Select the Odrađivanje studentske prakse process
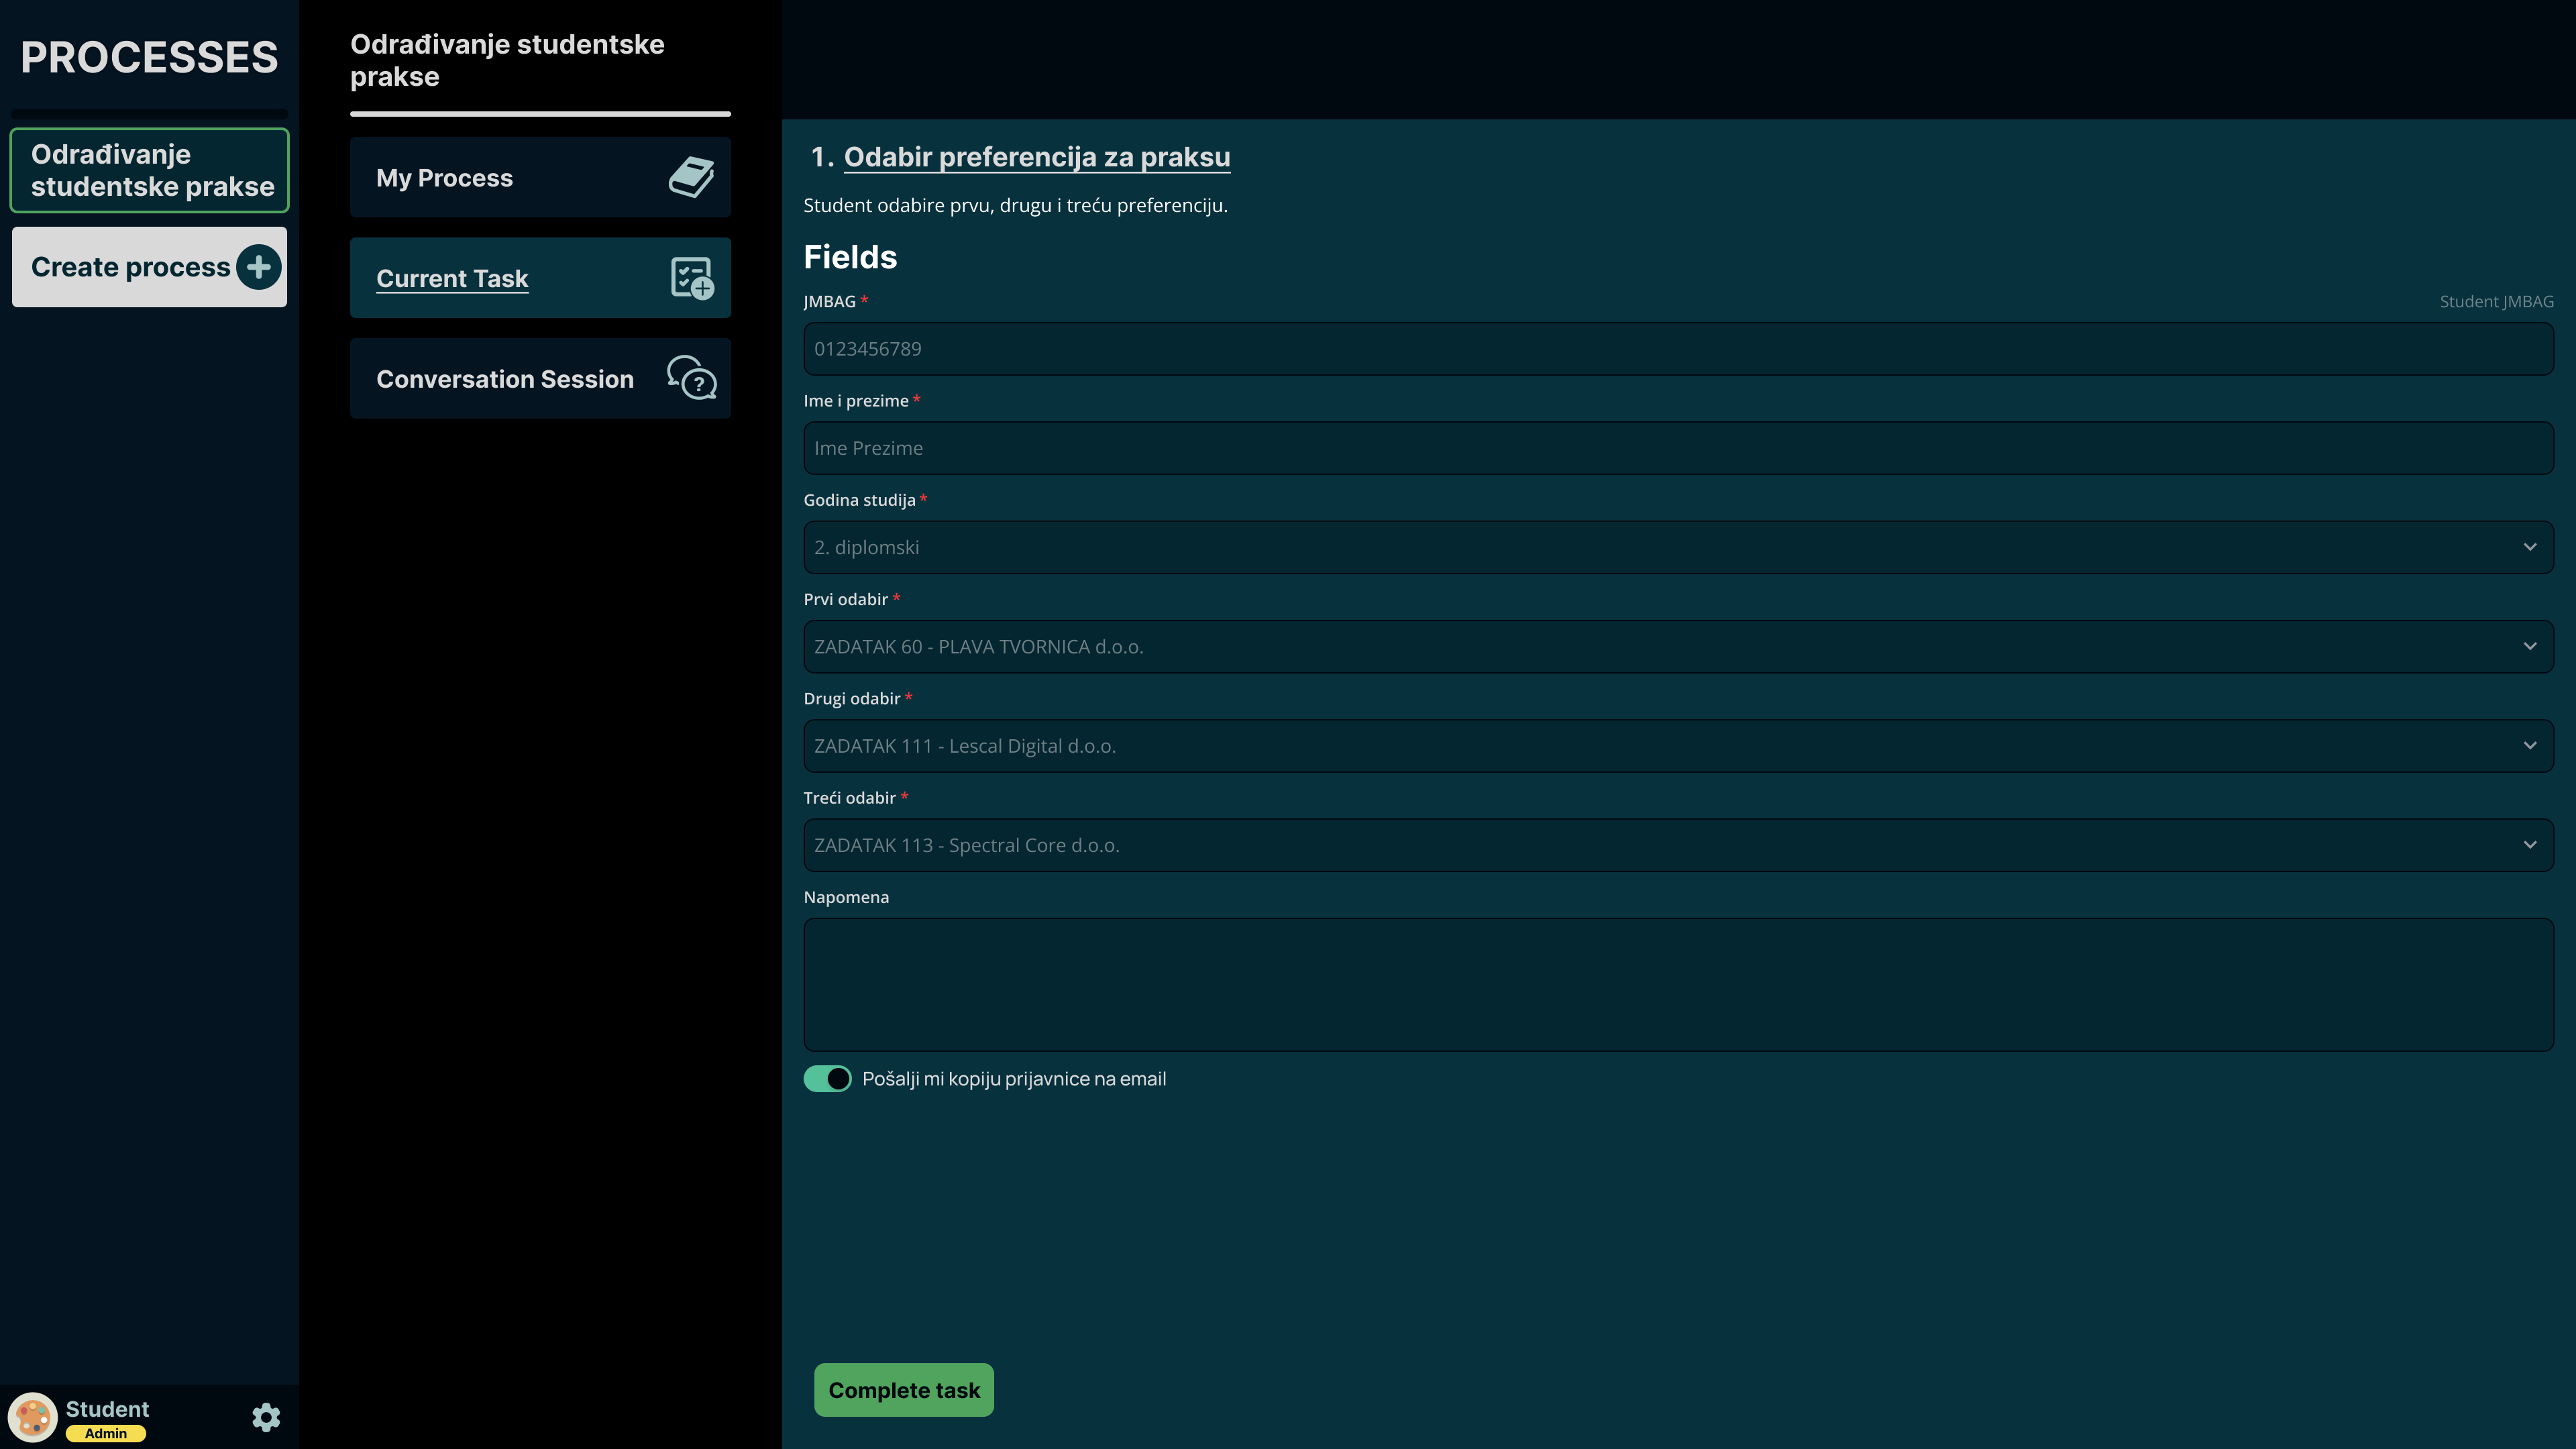This screenshot has height=1449, width=2576. [x=150, y=170]
